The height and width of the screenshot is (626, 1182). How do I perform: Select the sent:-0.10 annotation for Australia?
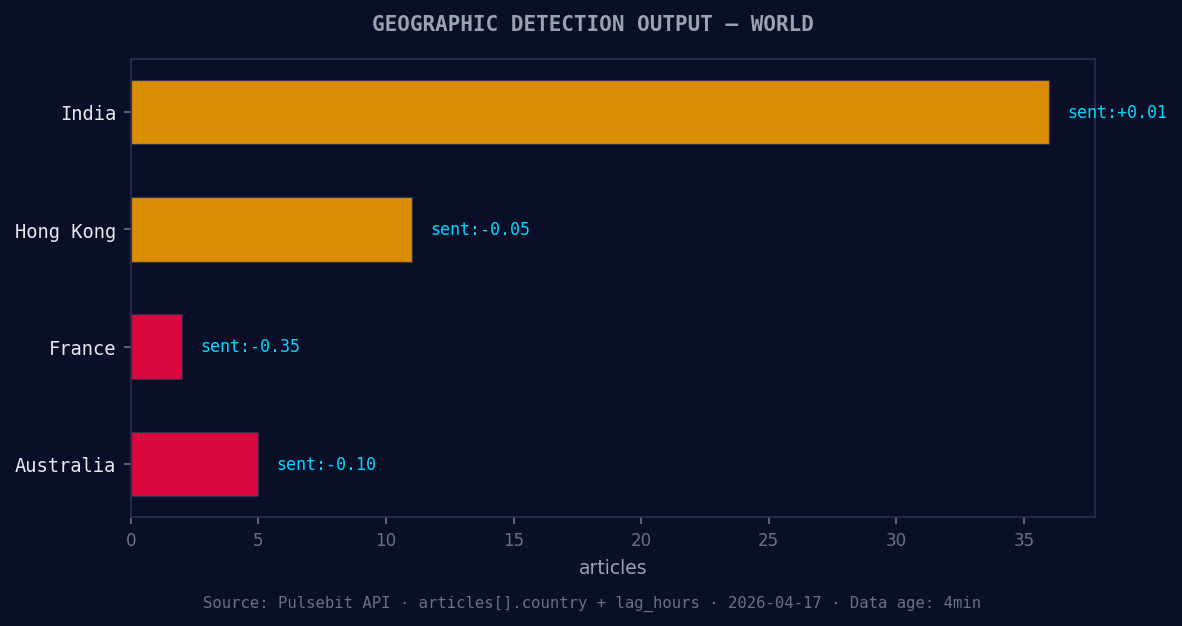325,463
